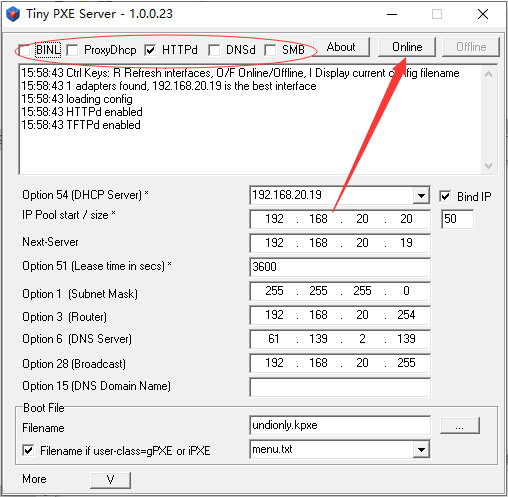Open the About dialog button
This screenshot has width=508, height=497.
tap(341, 47)
